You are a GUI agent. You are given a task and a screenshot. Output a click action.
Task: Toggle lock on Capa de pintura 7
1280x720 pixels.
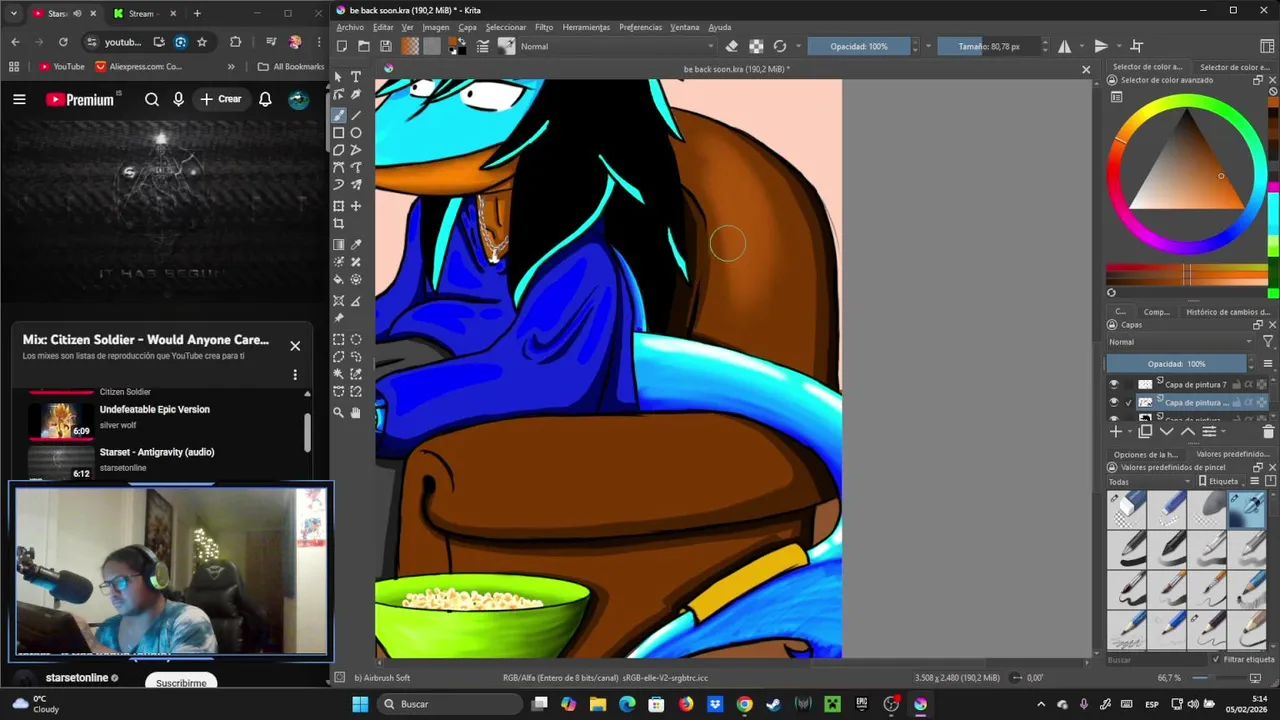pyautogui.click(x=1237, y=384)
